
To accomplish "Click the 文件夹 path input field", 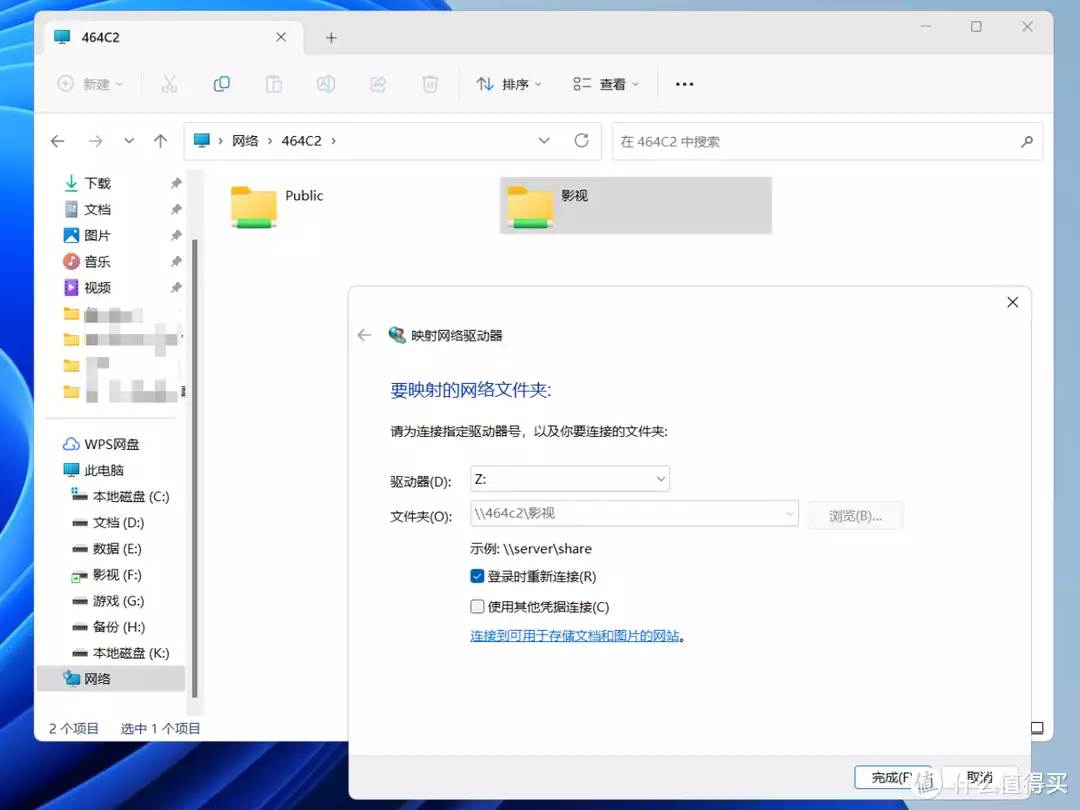I will pos(634,514).
